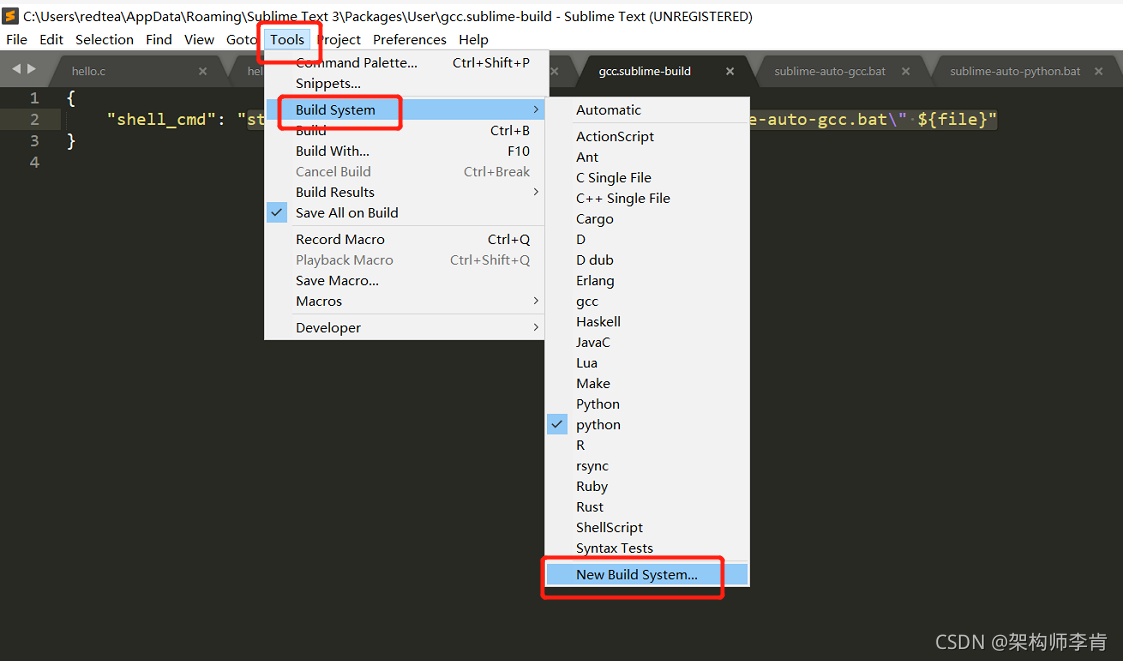Open the File menu
The image size is (1123, 661).
point(16,39)
